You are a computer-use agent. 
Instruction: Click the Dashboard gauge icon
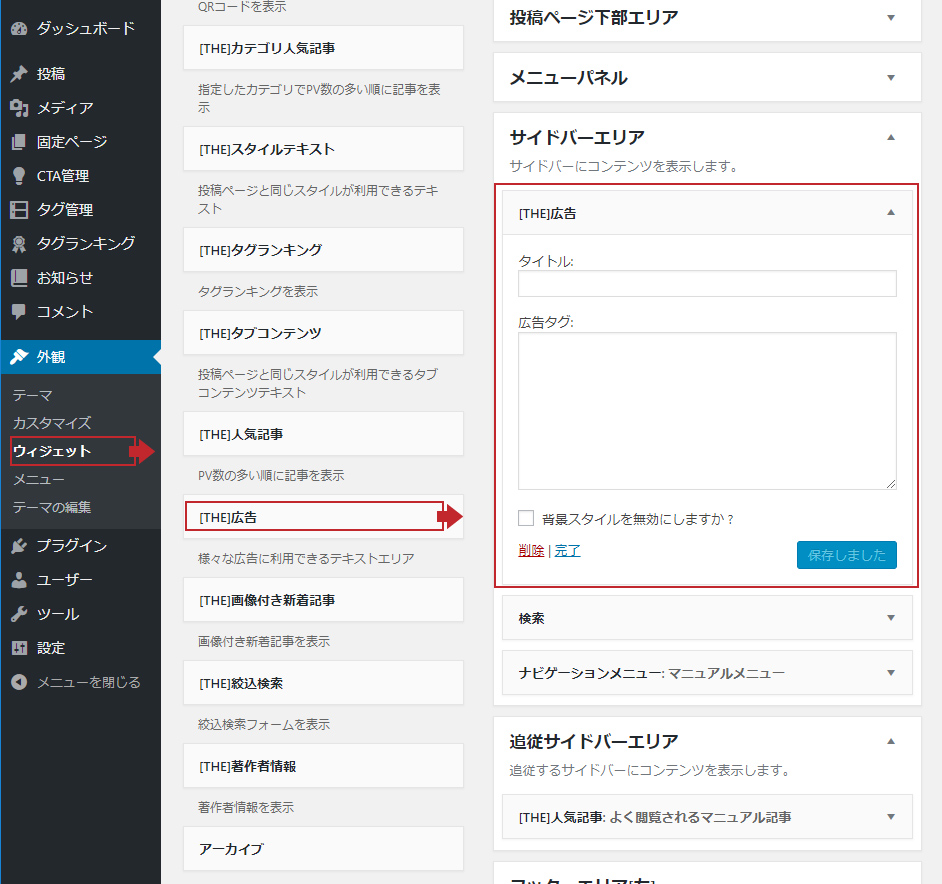[19, 28]
